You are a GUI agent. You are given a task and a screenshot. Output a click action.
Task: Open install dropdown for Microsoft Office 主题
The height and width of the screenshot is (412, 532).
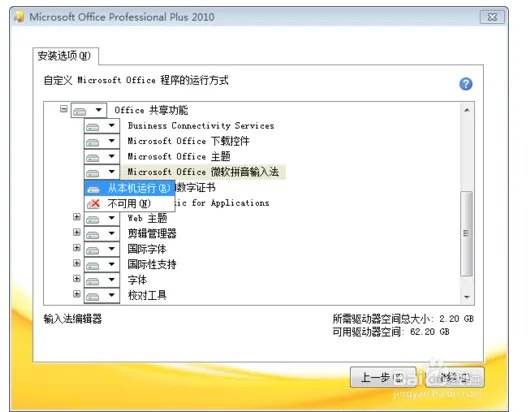102,157
